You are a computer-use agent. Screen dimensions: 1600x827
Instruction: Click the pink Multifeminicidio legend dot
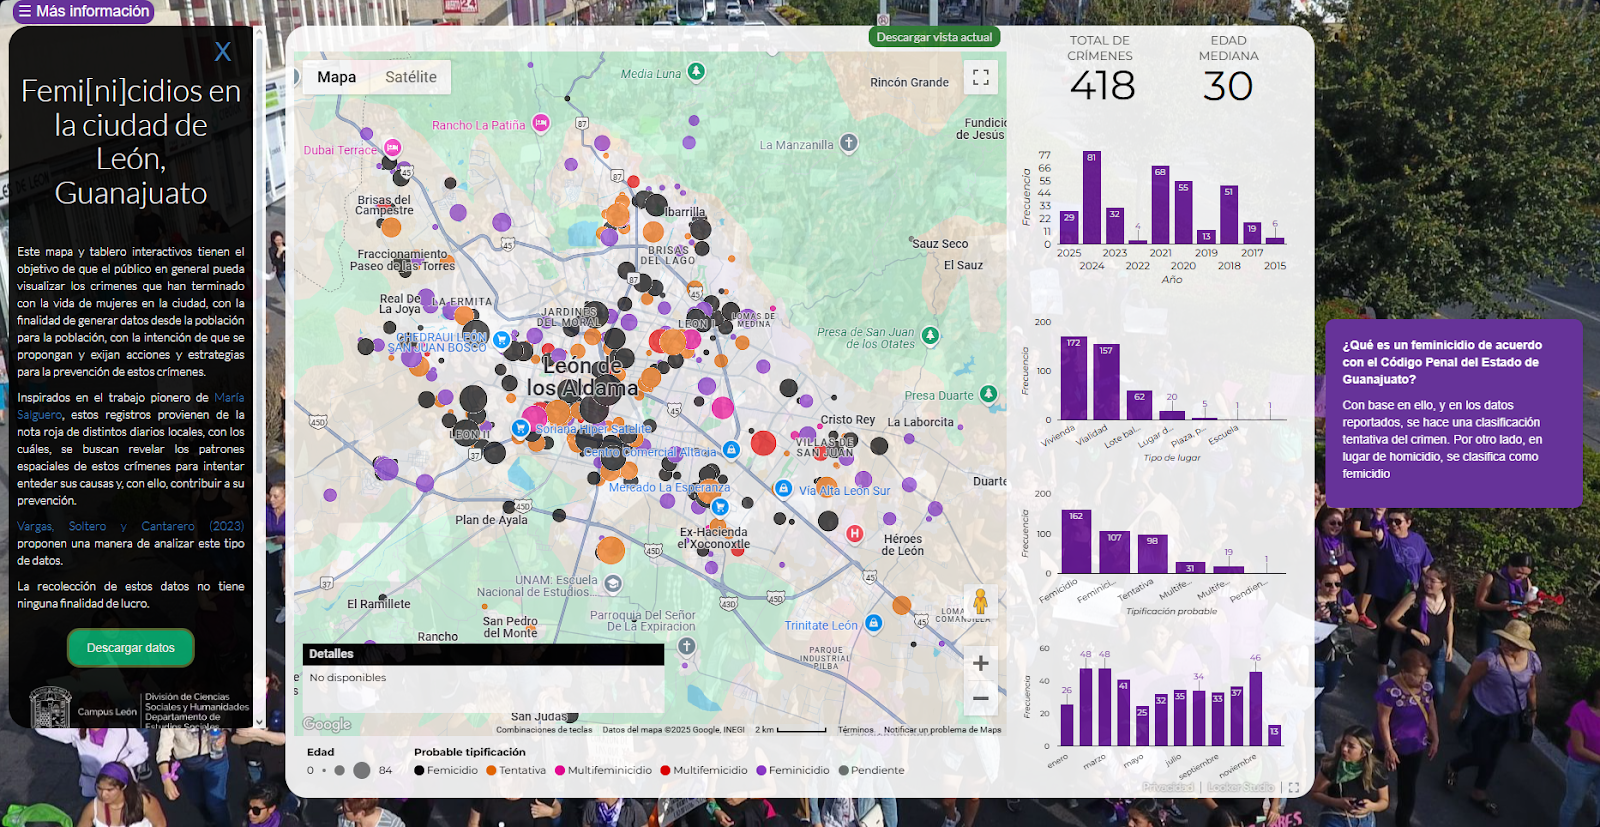[560, 770]
